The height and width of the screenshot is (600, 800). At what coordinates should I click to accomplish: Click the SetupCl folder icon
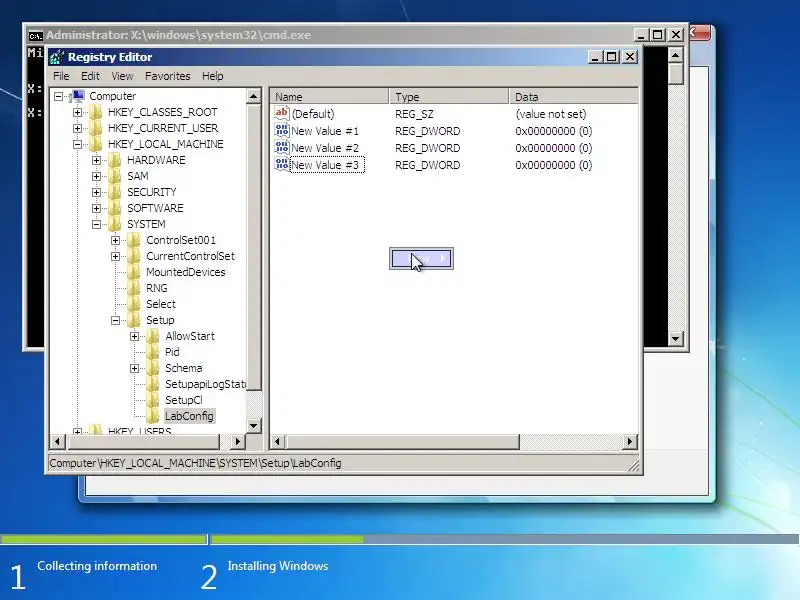coord(153,400)
